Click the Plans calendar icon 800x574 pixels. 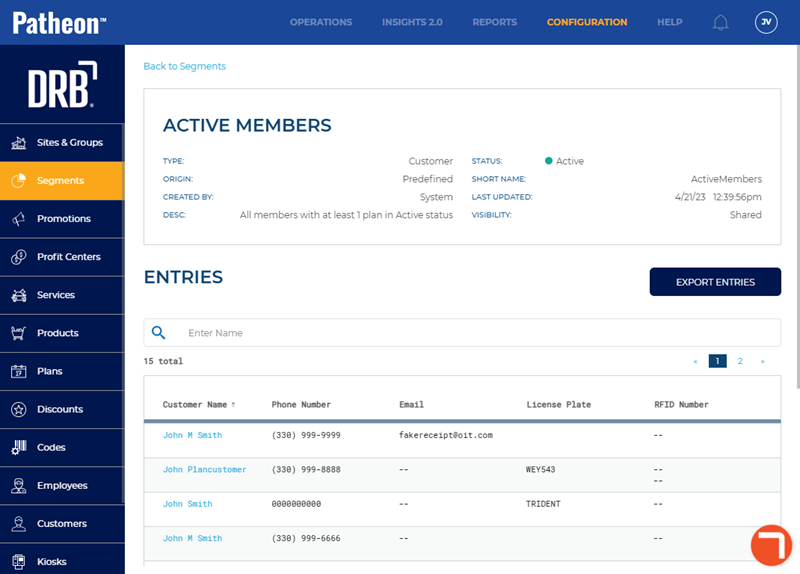click(19, 371)
